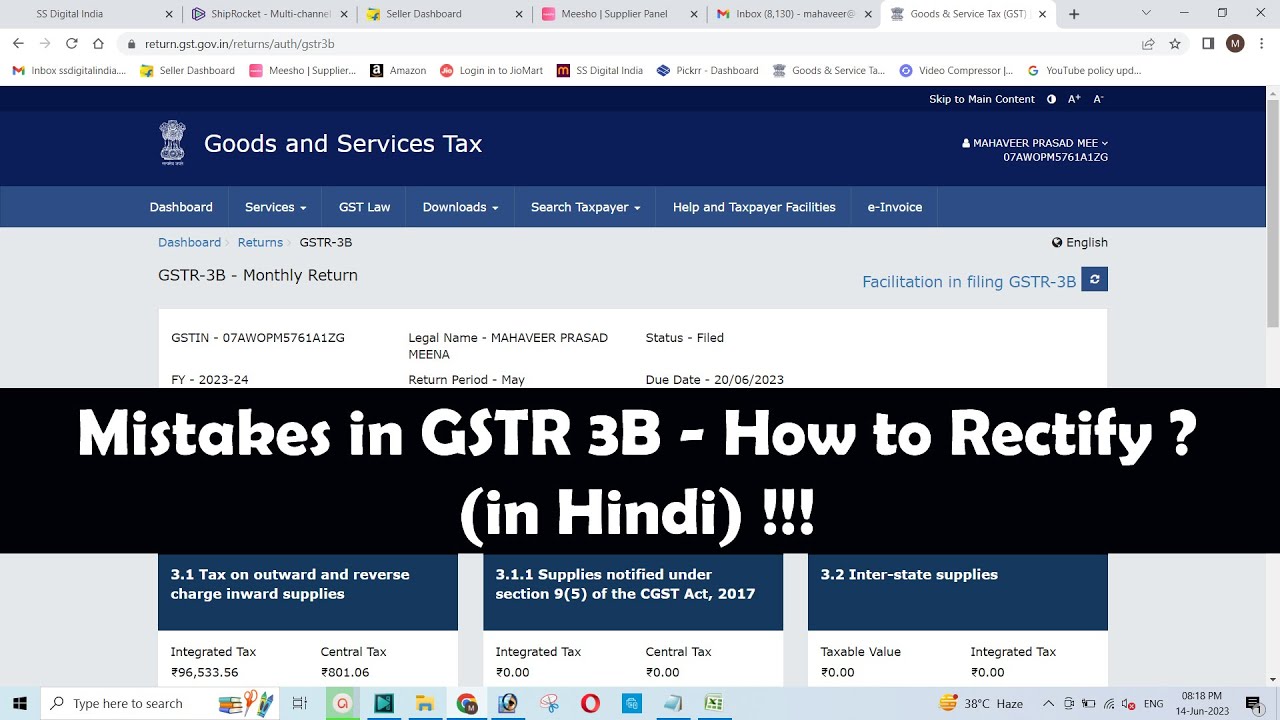1280x720 pixels.
Task: Go to browser home page icon
Action: [98, 44]
